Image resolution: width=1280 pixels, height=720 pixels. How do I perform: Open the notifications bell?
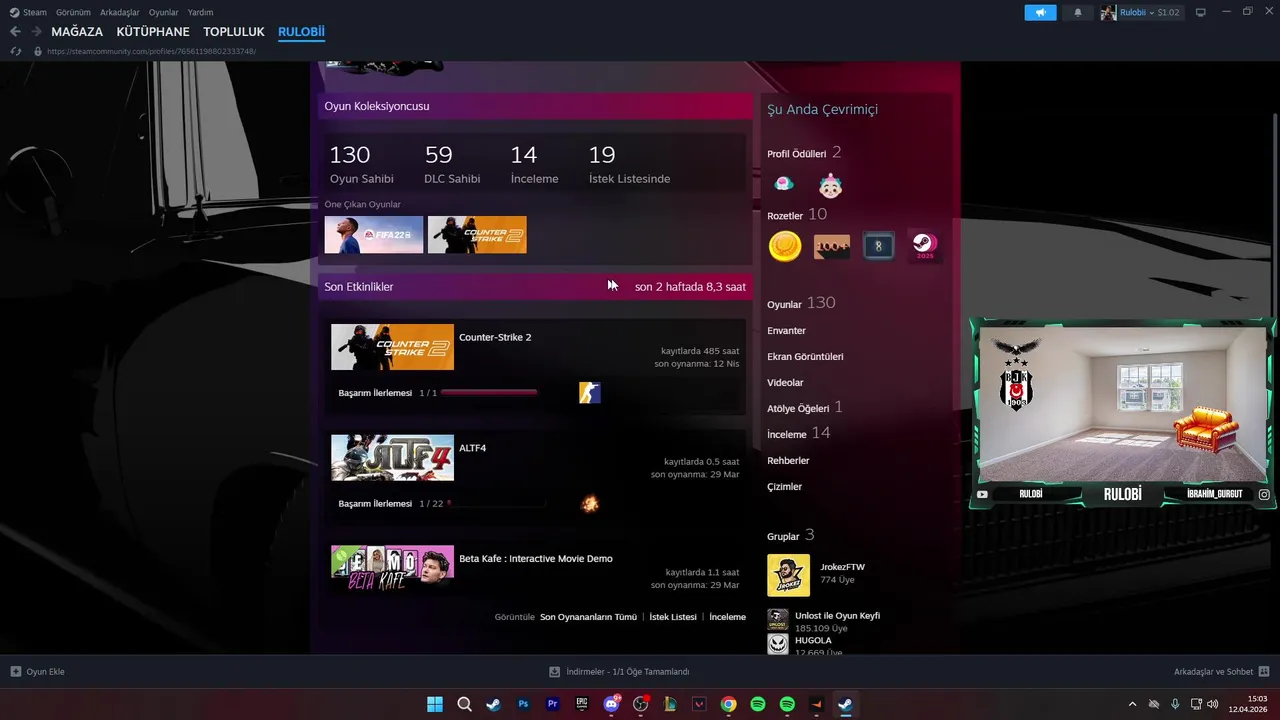click(x=1077, y=12)
